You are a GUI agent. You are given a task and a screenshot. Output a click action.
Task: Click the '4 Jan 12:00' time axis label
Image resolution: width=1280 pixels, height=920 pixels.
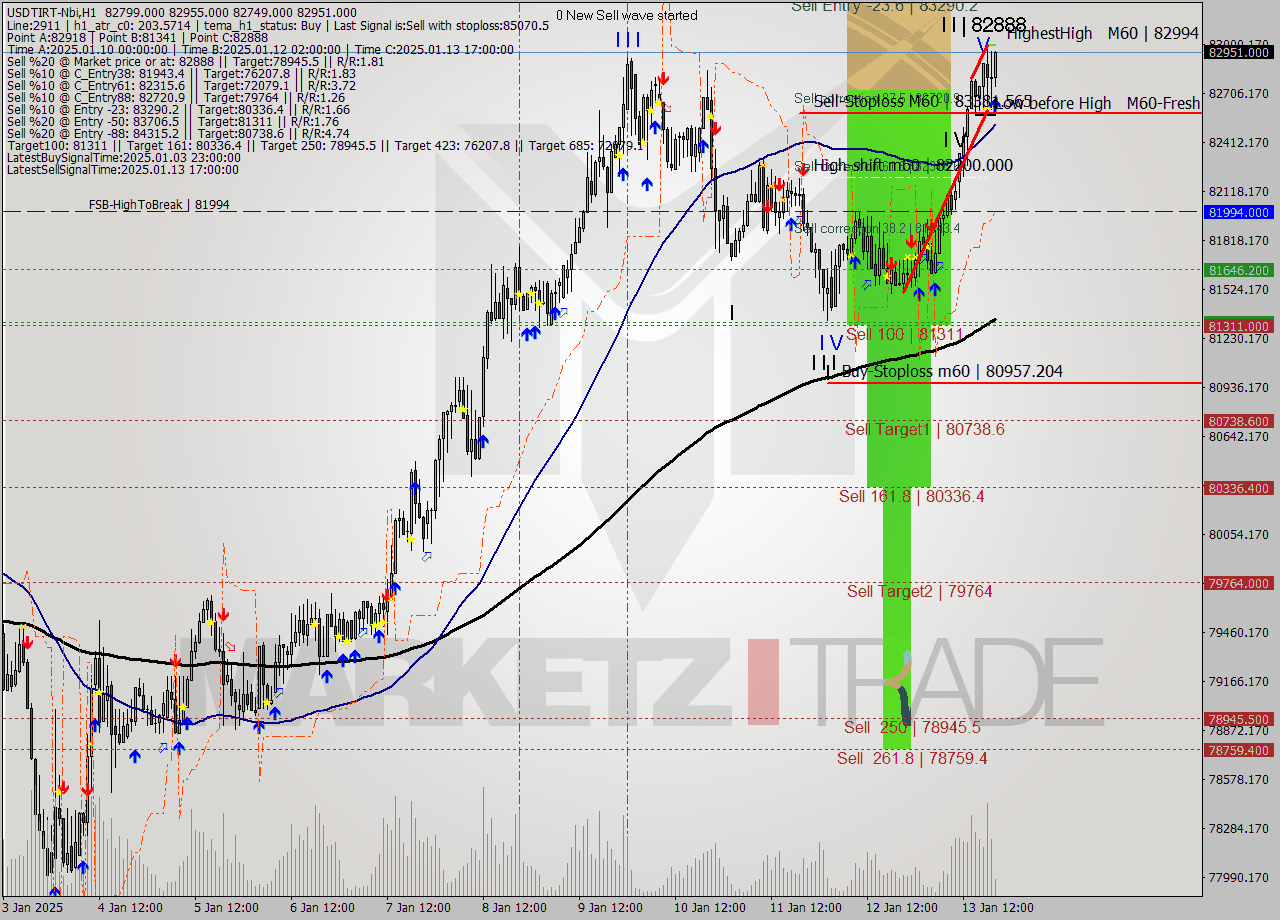(129, 908)
